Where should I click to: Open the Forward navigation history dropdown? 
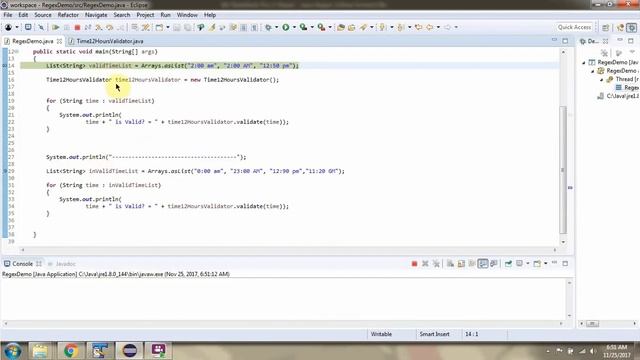[x=456, y=27]
